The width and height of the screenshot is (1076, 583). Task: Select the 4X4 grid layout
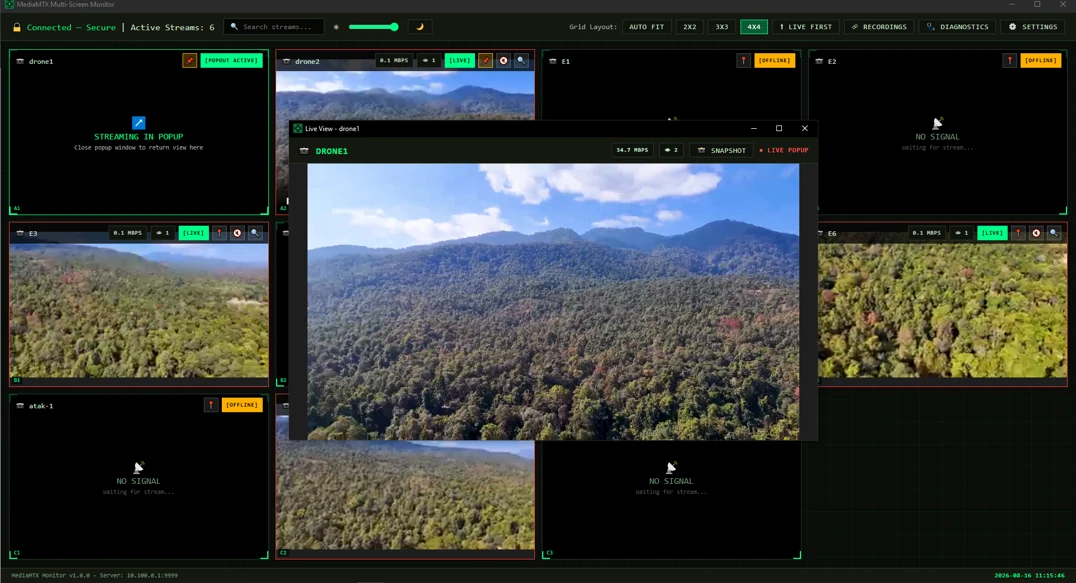pyautogui.click(x=753, y=27)
